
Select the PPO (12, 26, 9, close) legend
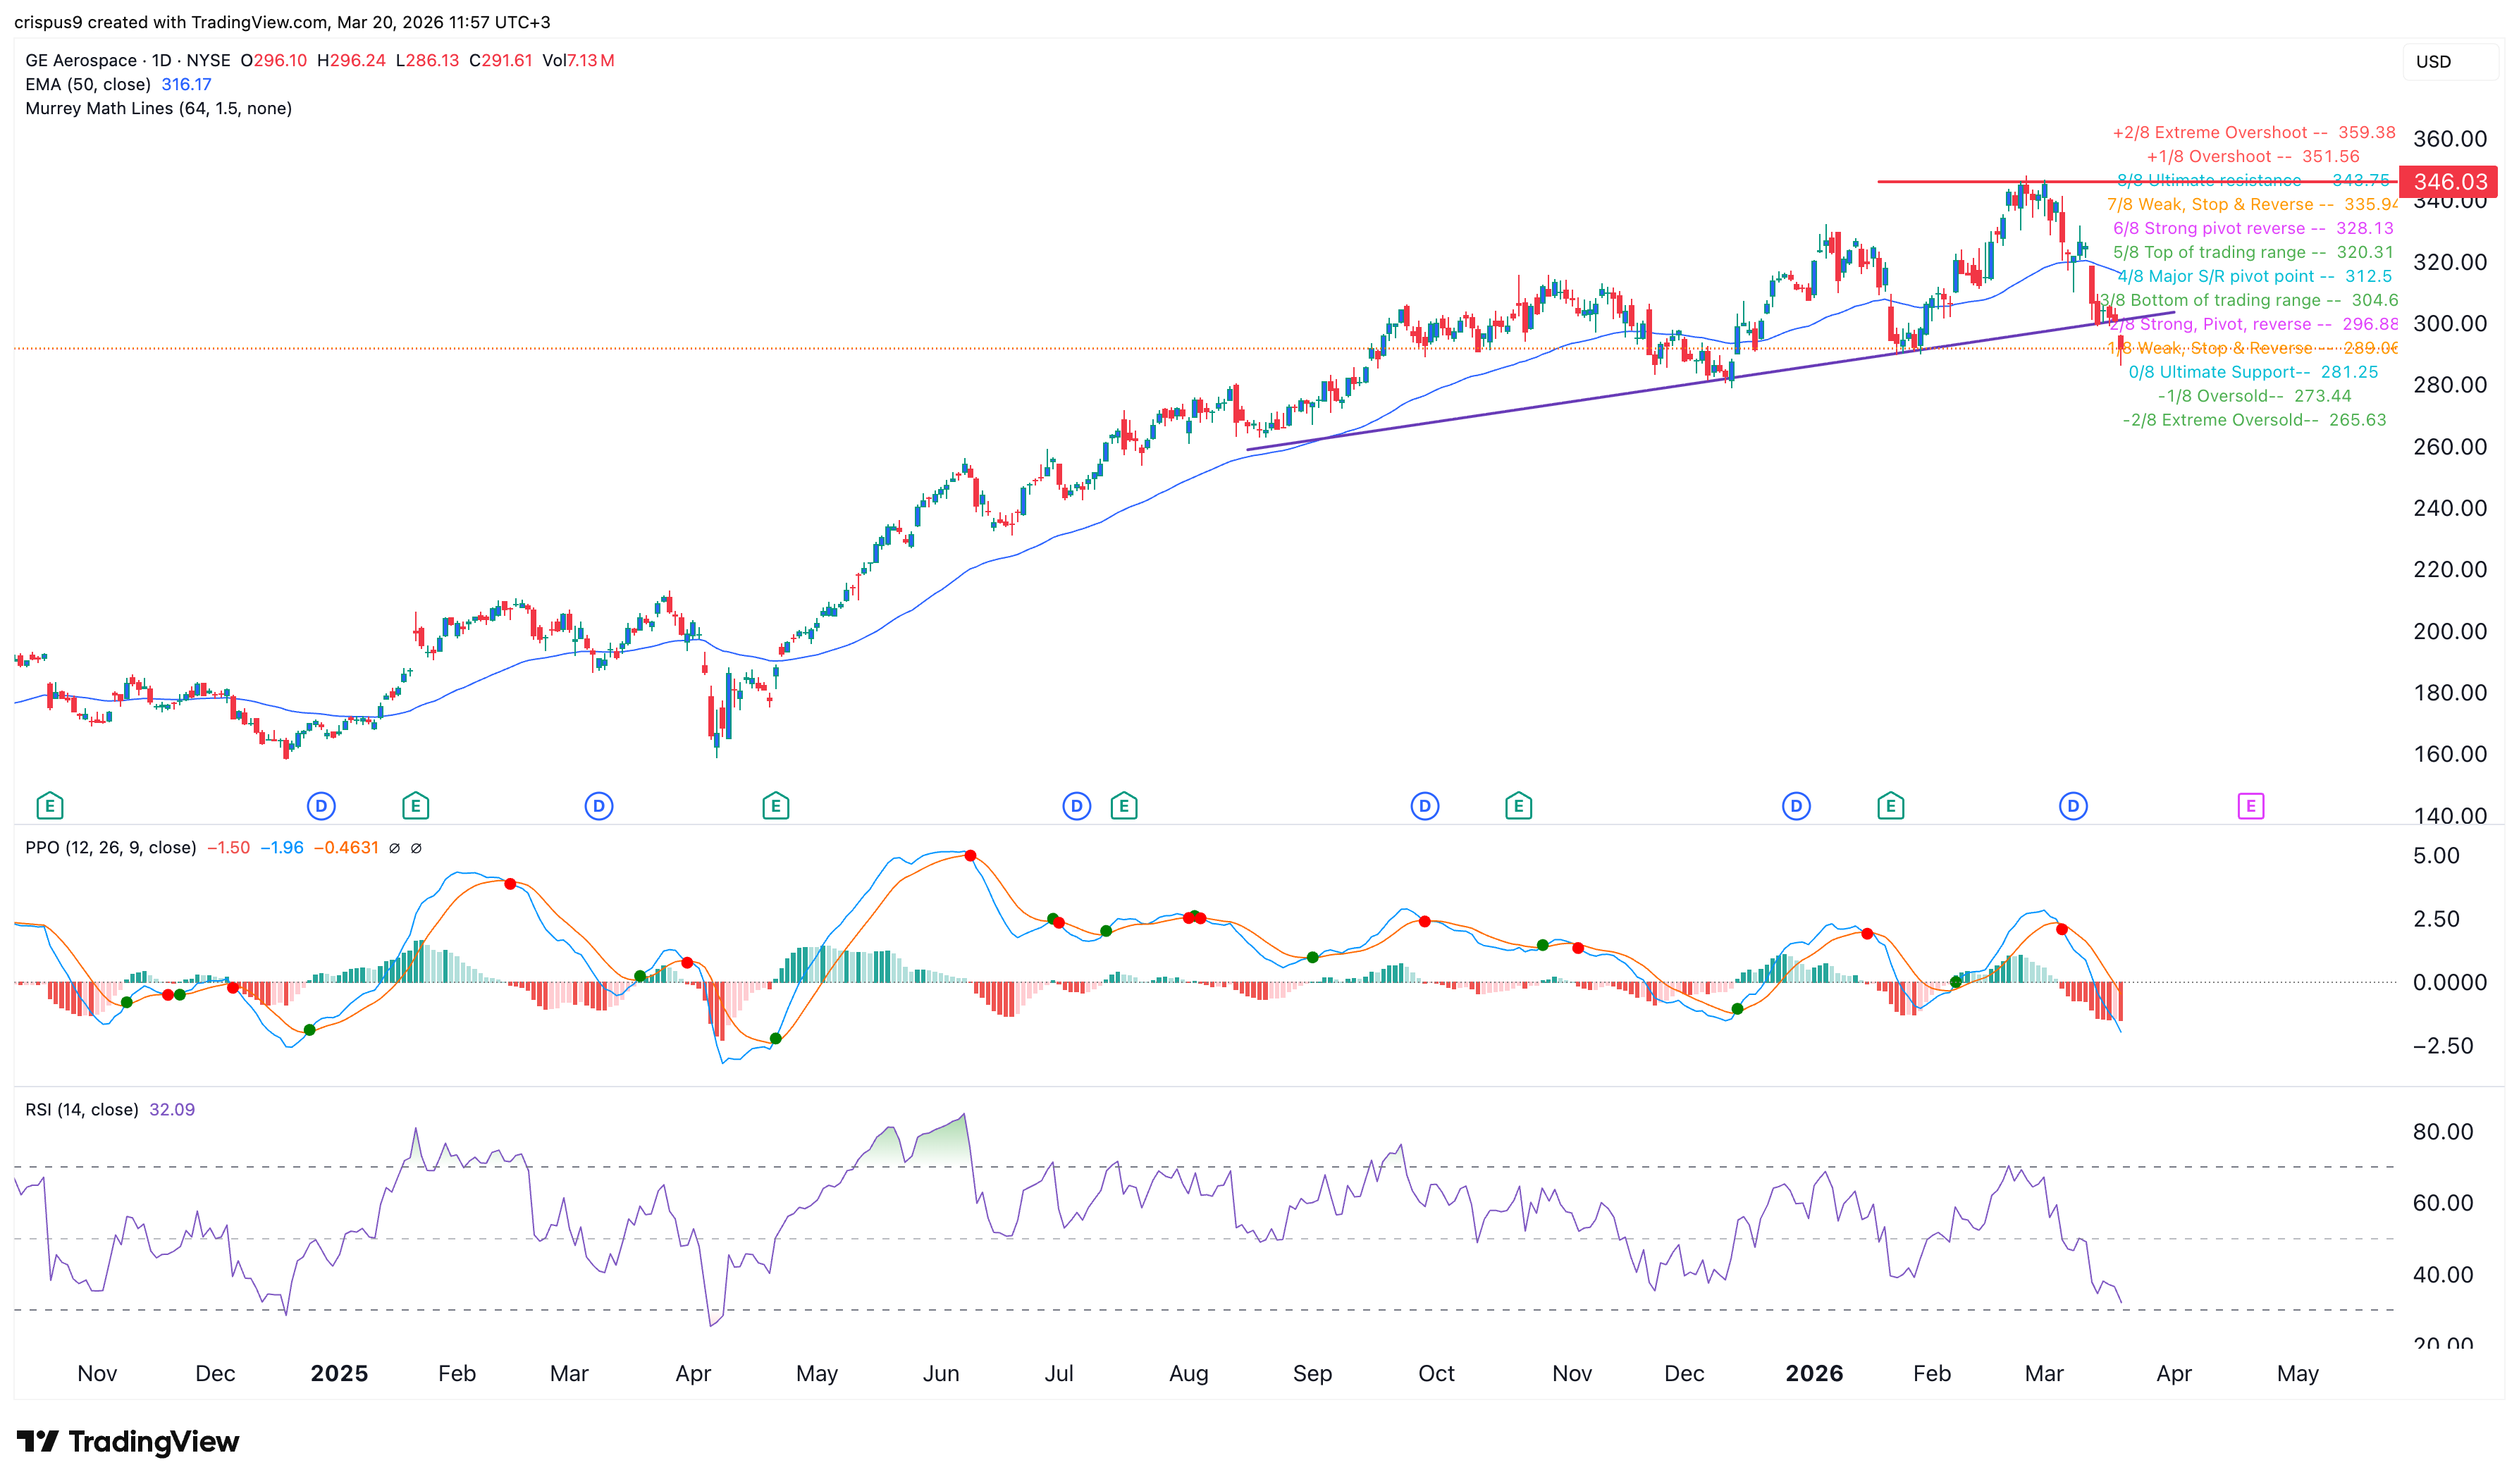point(110,848)
